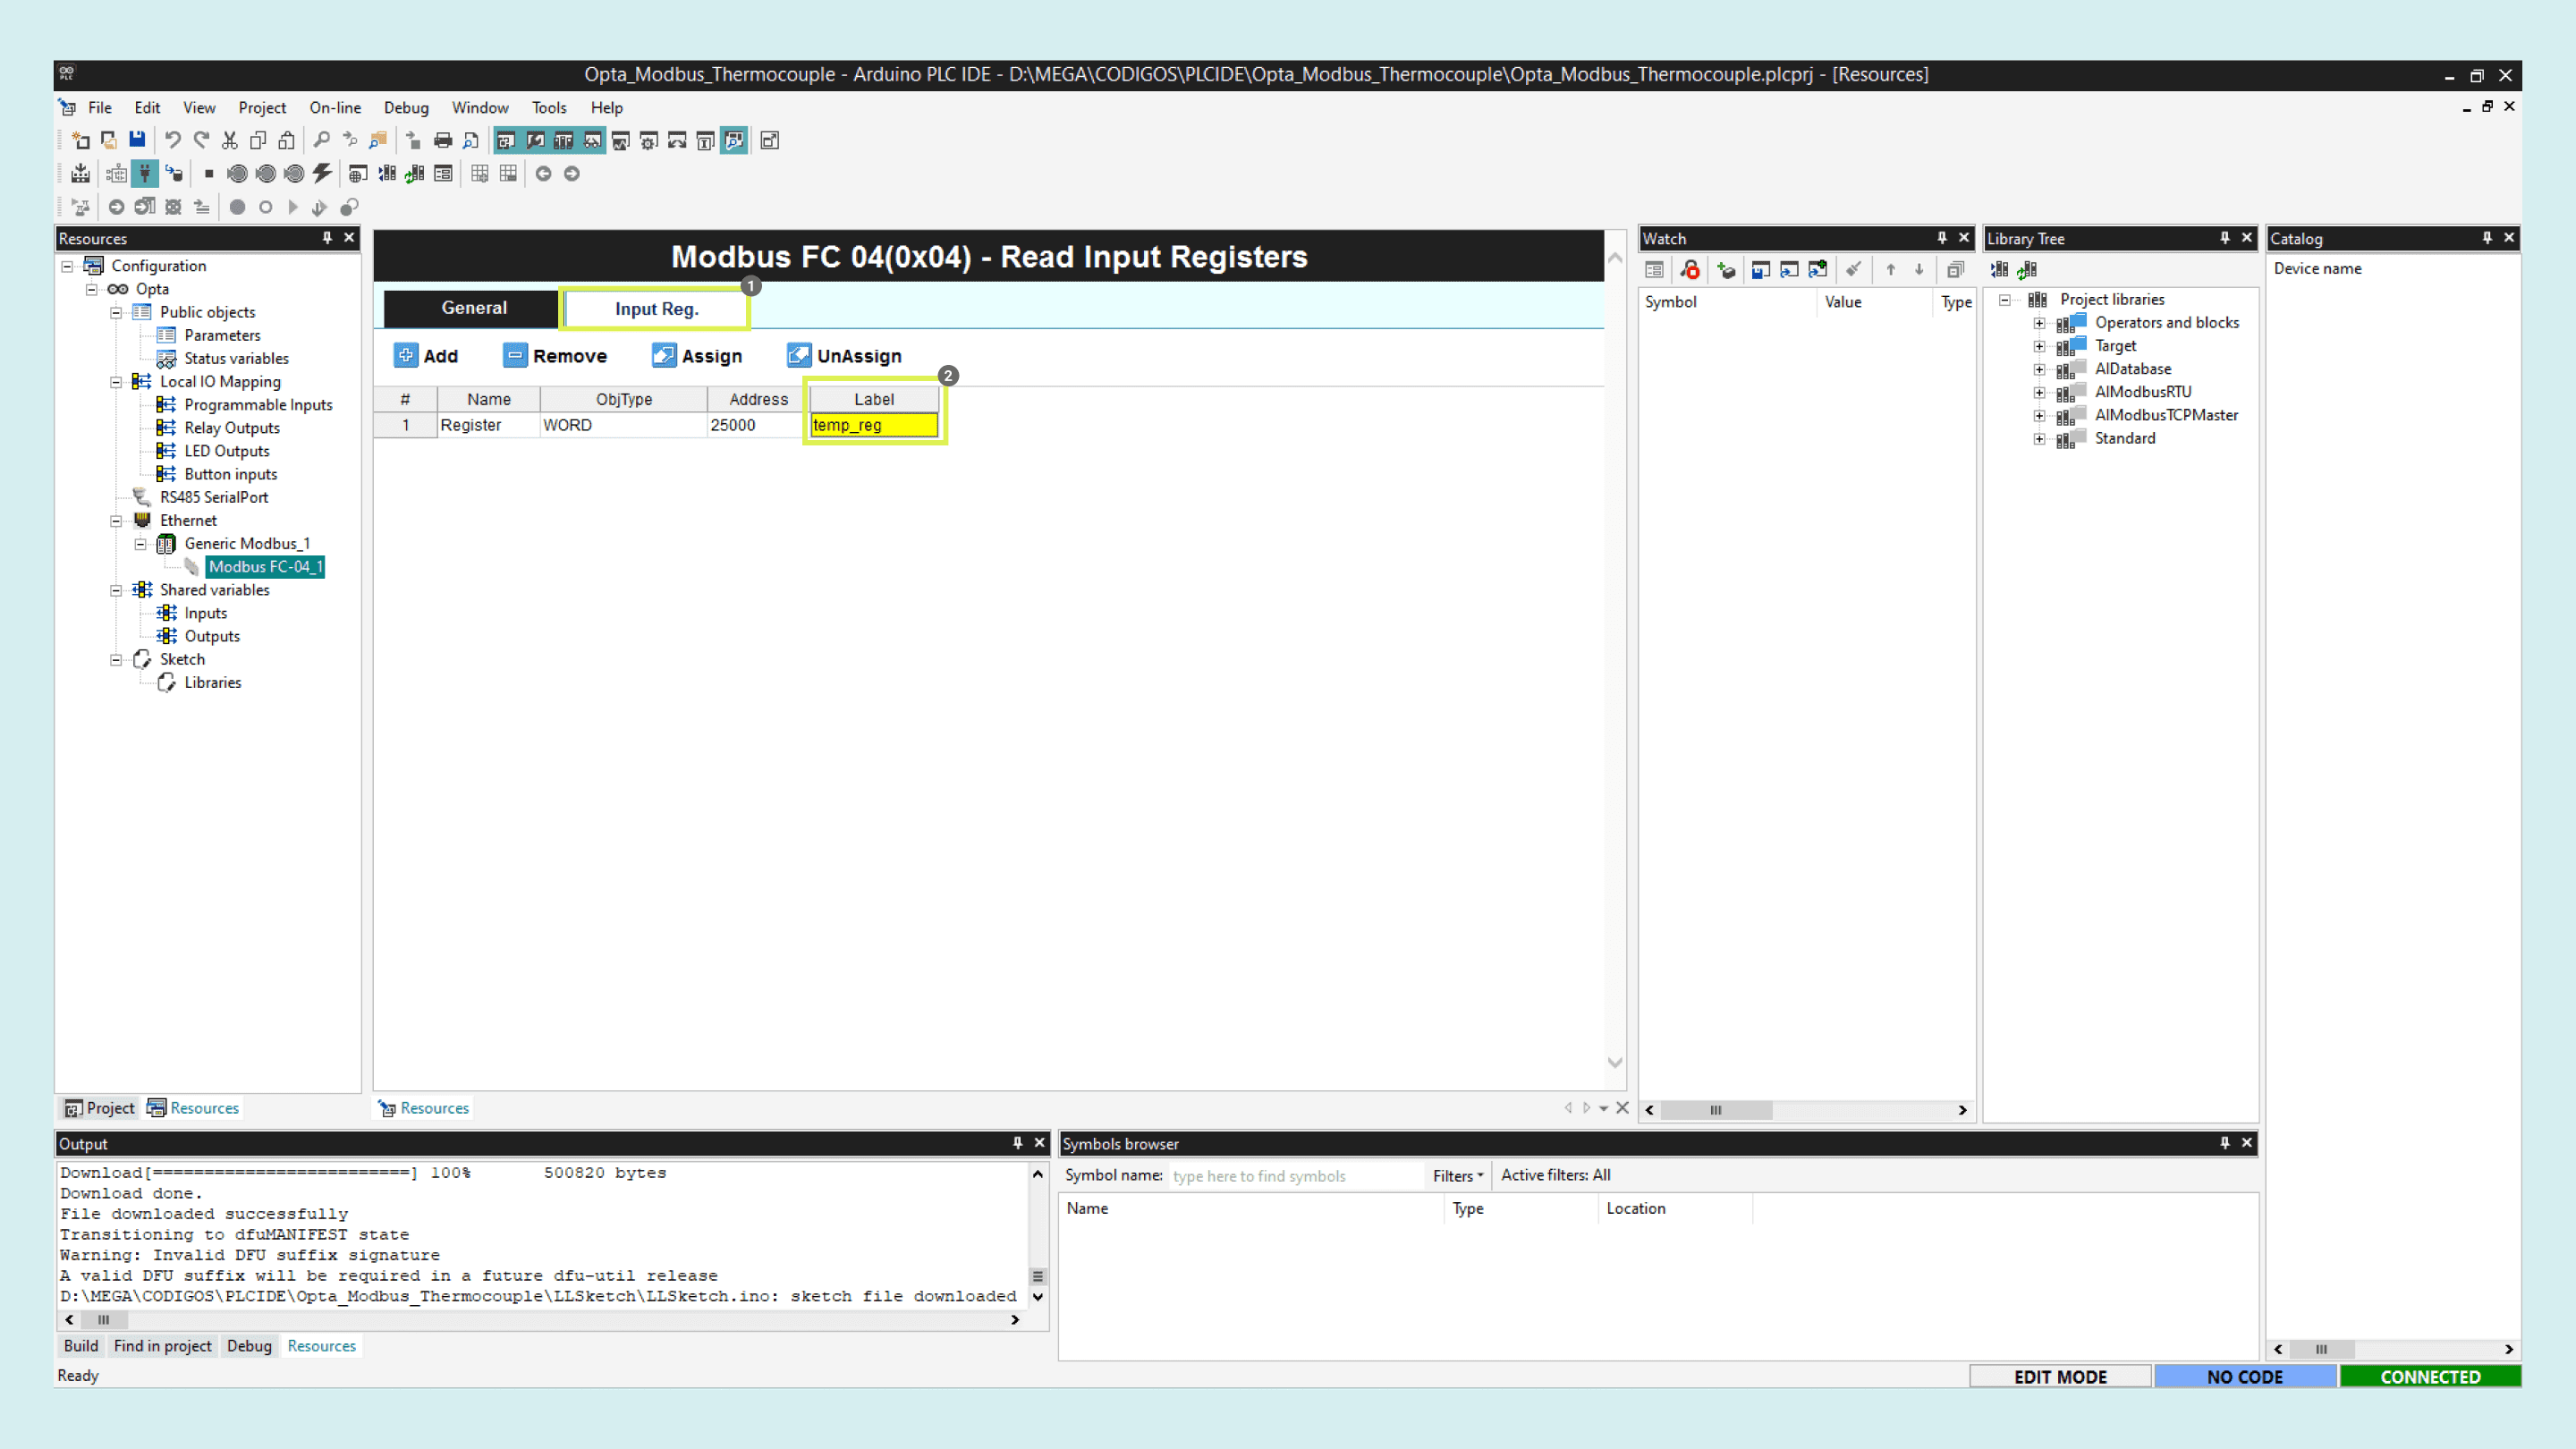2576x1449 pixels.
Task: Click the Undo arrow icon
Action: coord(173,140)
